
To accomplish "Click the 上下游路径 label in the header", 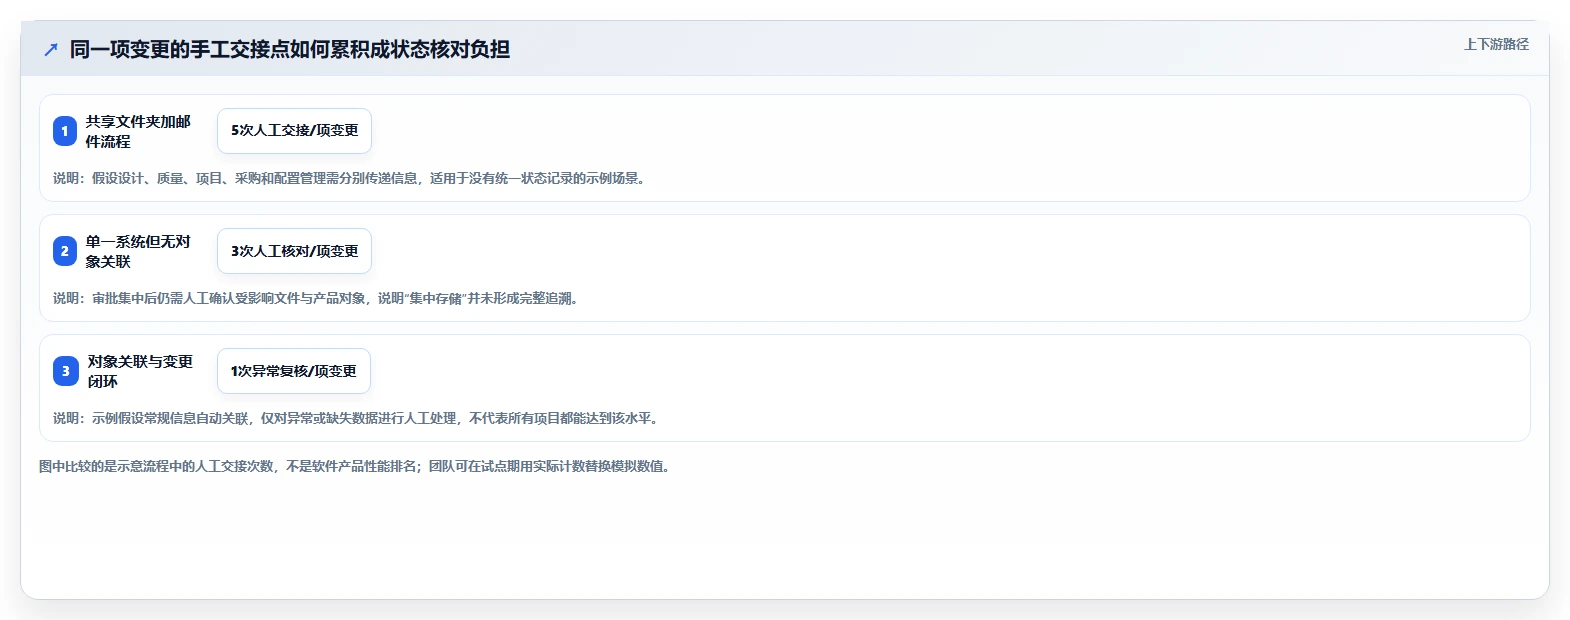I will pyautogui.click(x=1496, y=44).
